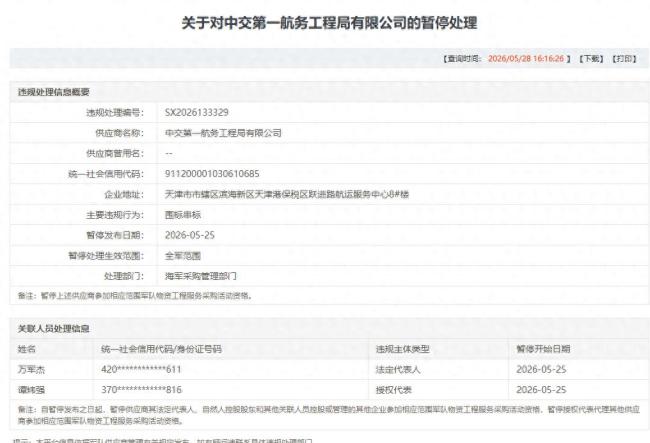650x443 pixels.
Task: Select 万军杰 row's date 2026-05-25
Action: pyautogui.click(x=541, y=369)
